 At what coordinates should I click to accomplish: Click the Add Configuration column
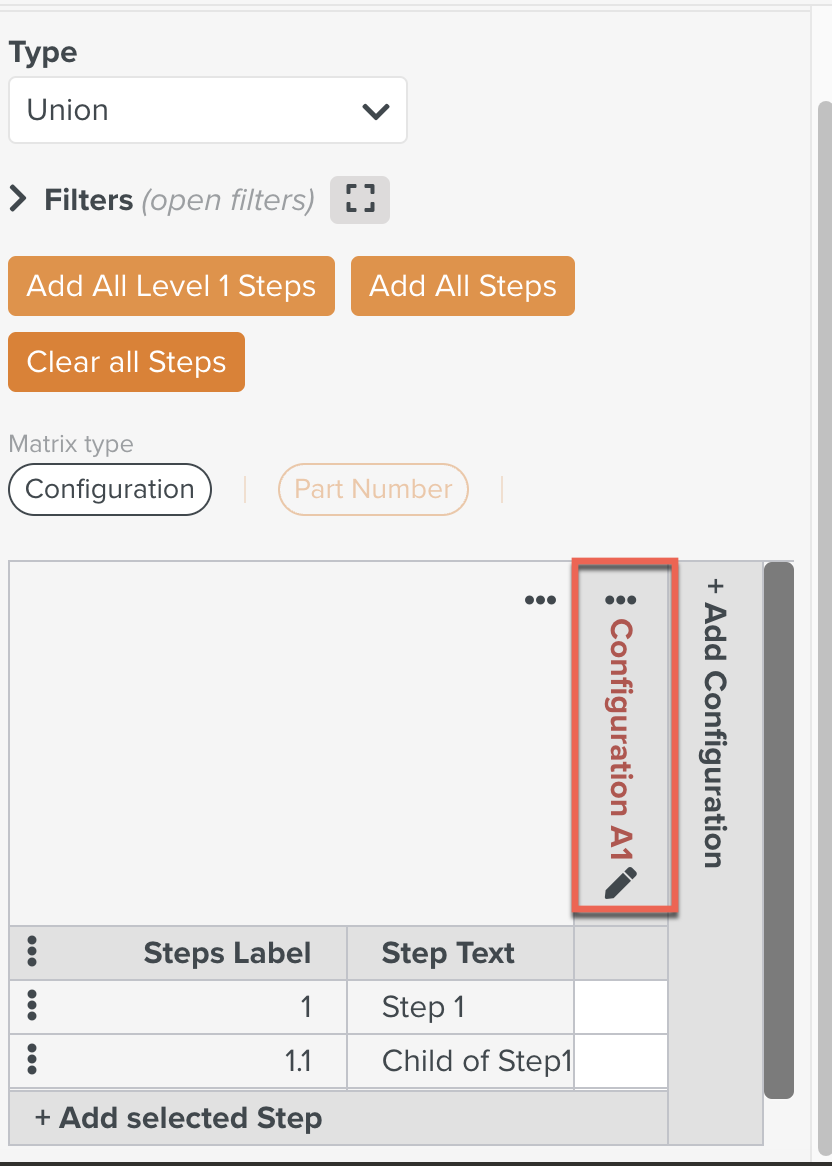tap(714, 720)
